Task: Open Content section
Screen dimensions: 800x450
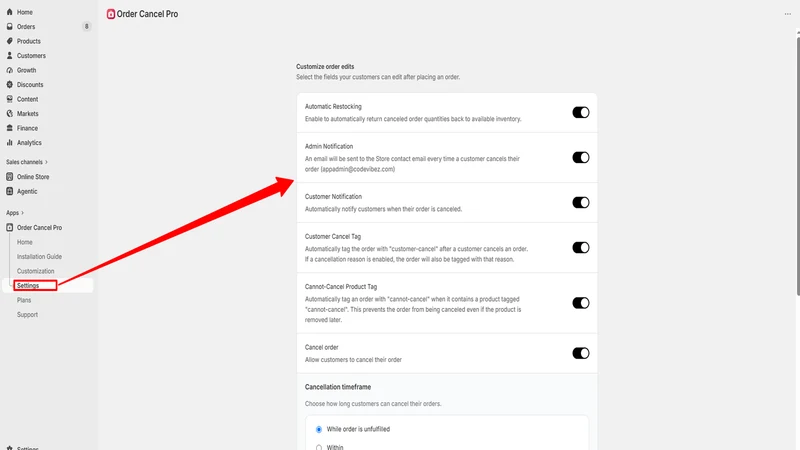Action: coord(28,99)
